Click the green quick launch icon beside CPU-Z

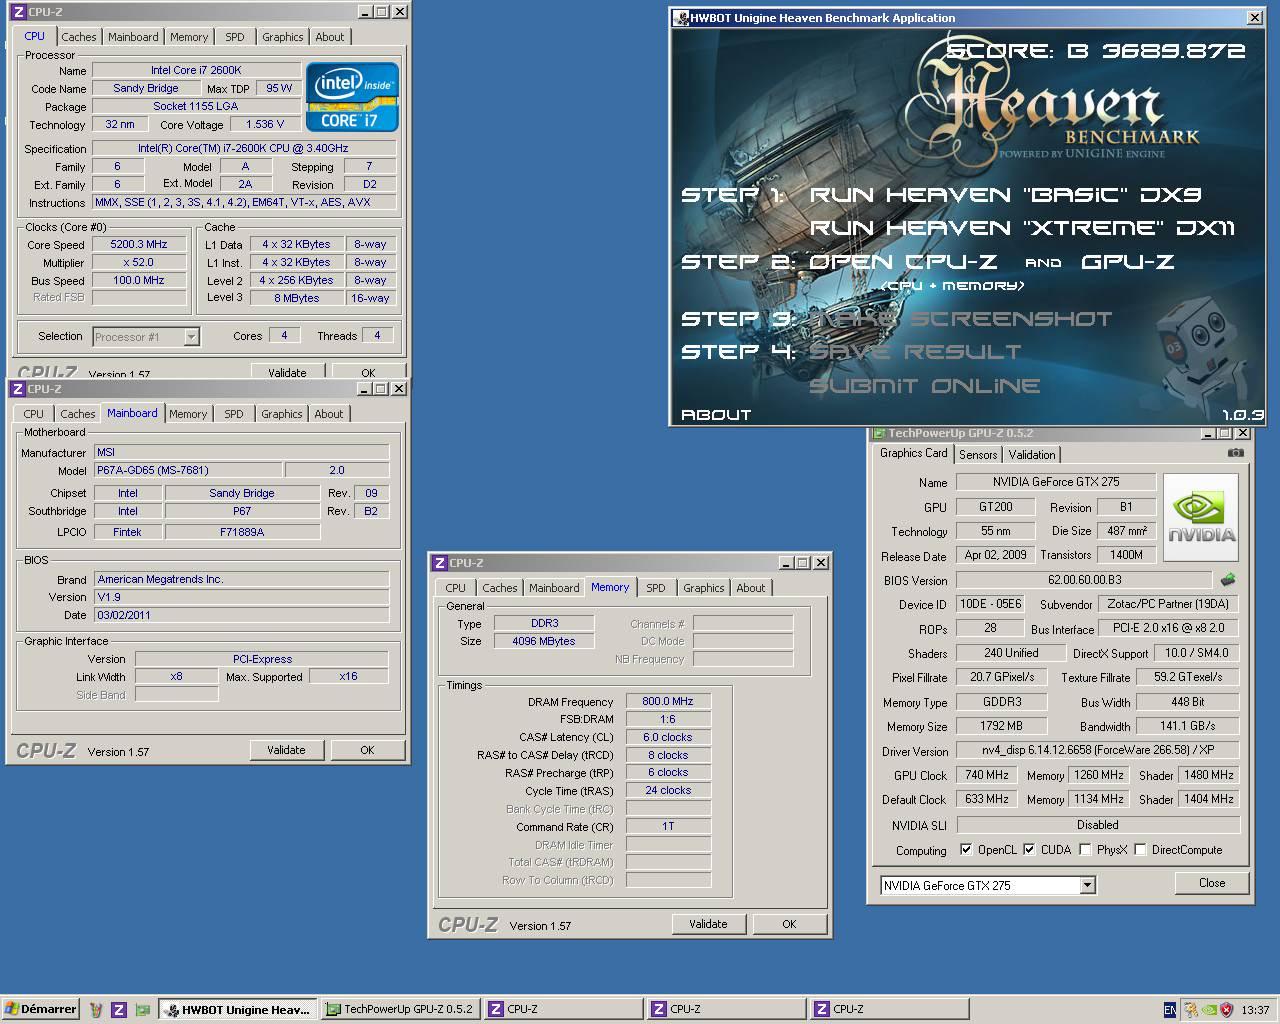[x=142, y=1010]
